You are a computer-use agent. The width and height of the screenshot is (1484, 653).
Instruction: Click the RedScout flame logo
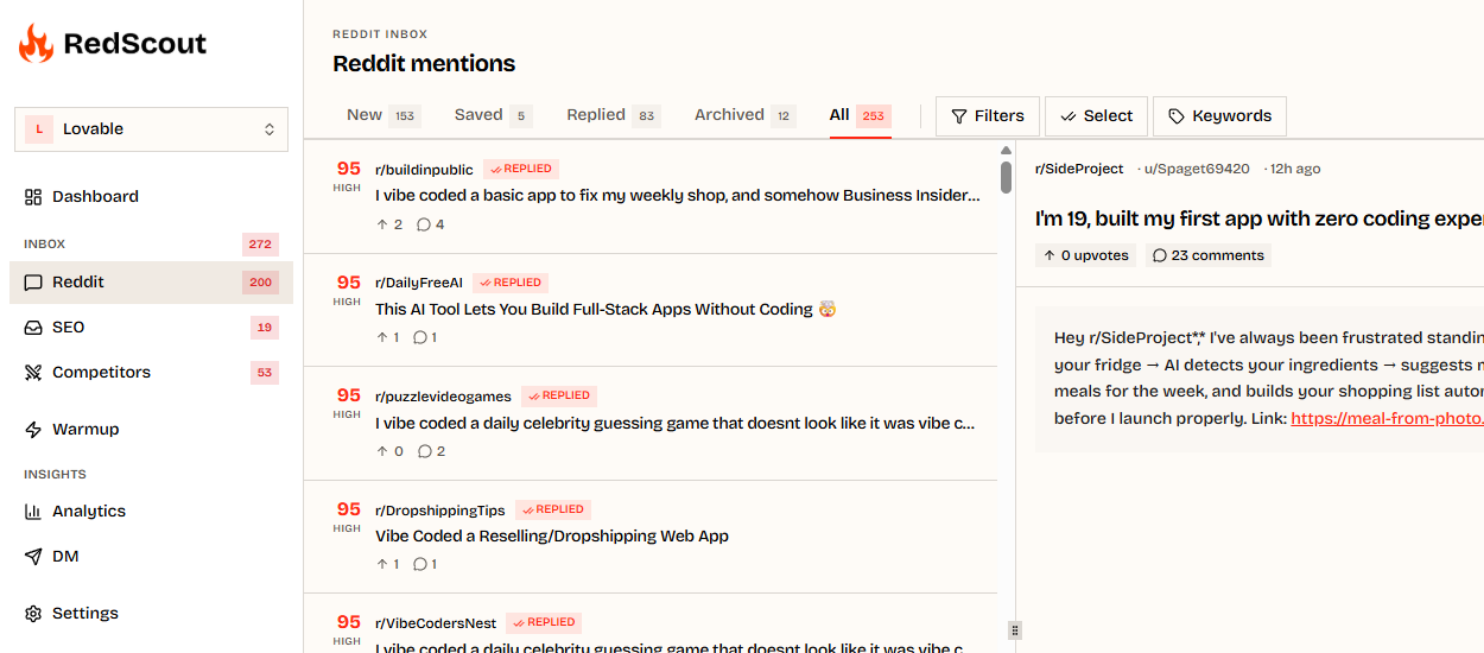click(x=36, y=43)
